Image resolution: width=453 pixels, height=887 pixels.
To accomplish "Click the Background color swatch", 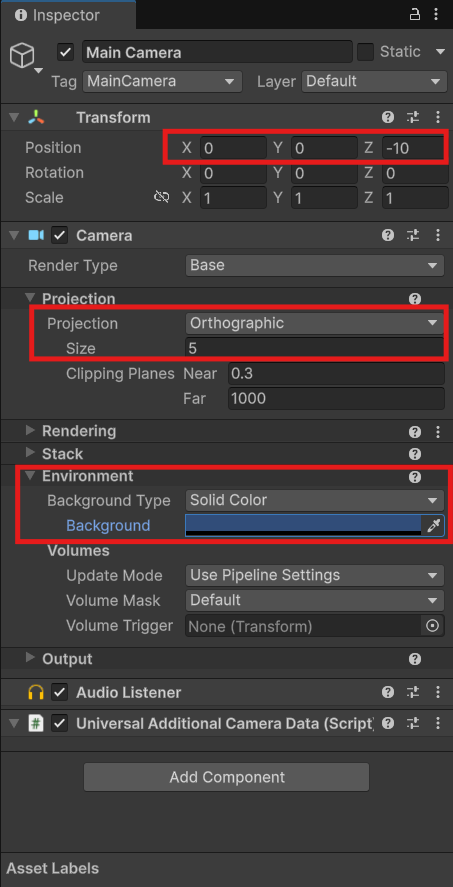I will pos(303,526).
